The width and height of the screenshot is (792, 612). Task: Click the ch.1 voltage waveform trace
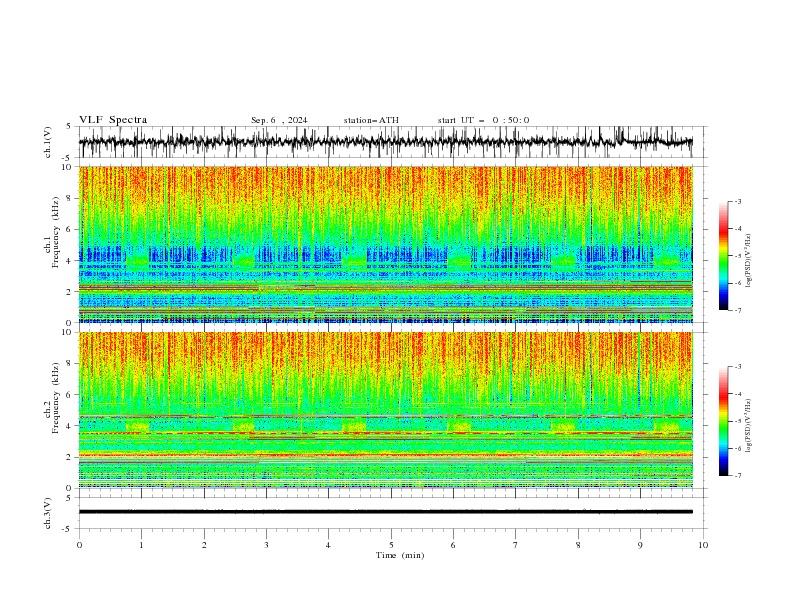[x=385, y=142]
